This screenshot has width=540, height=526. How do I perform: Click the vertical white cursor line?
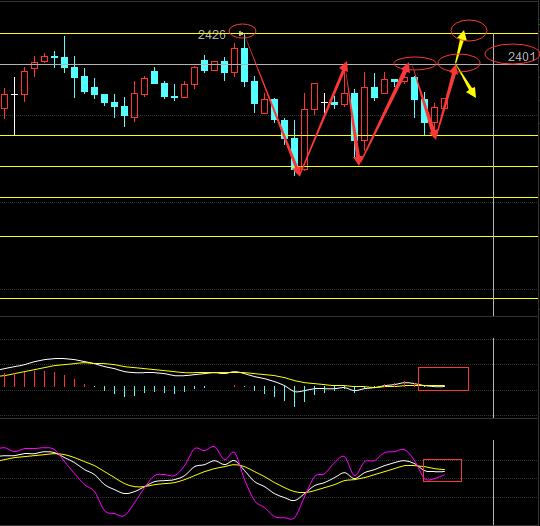494,172
